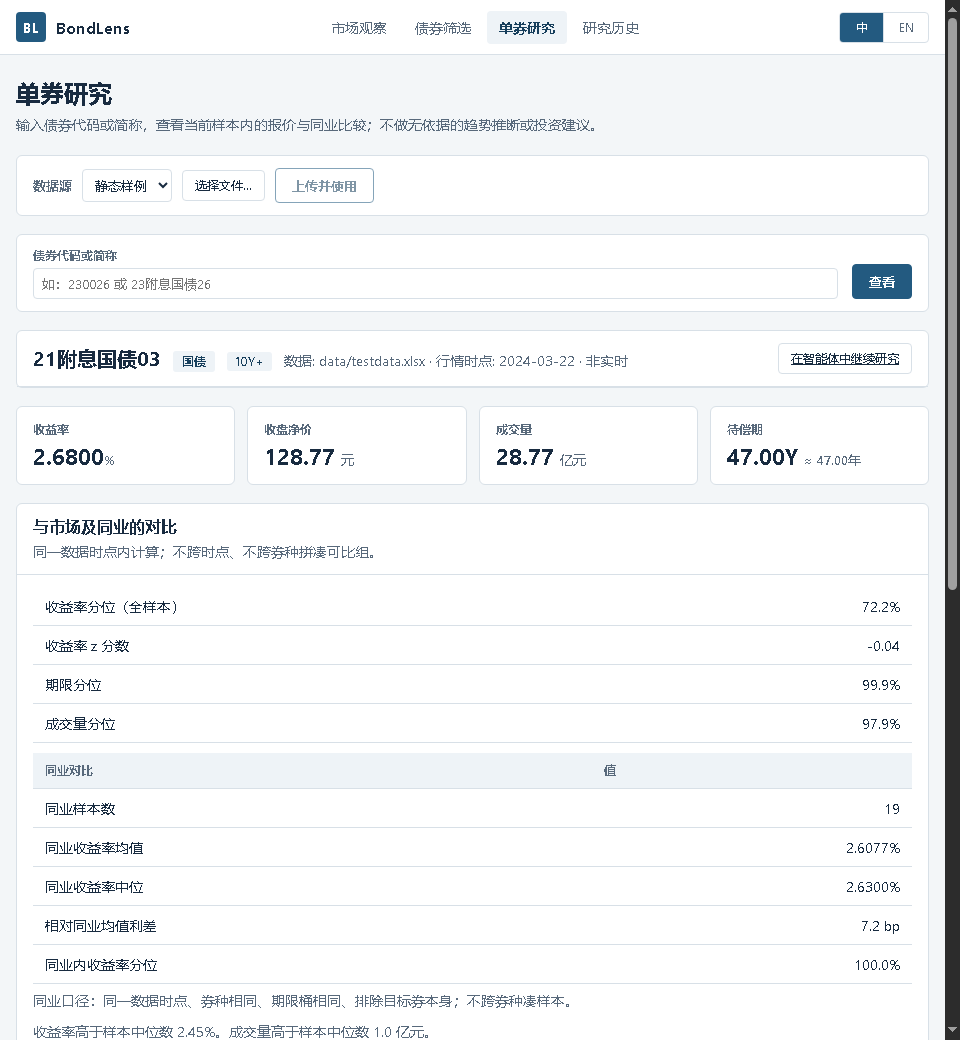Switch to the 债券筛选 tab
960x1040 pixels.
coord(443,28)
